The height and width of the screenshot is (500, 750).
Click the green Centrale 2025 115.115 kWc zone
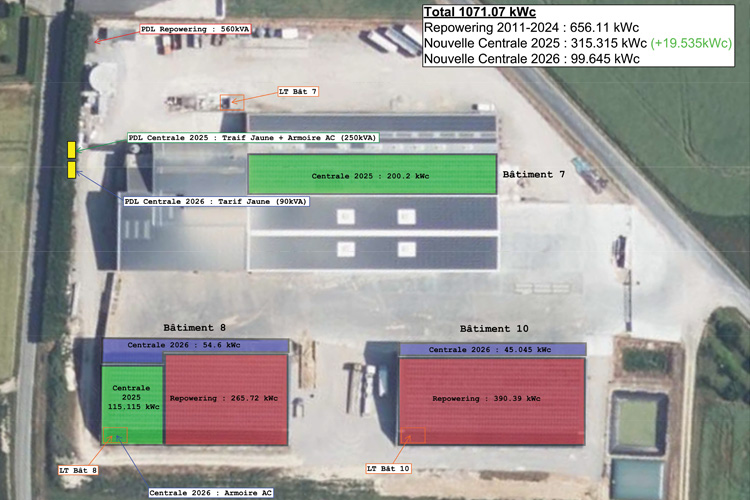pos(132,398)
